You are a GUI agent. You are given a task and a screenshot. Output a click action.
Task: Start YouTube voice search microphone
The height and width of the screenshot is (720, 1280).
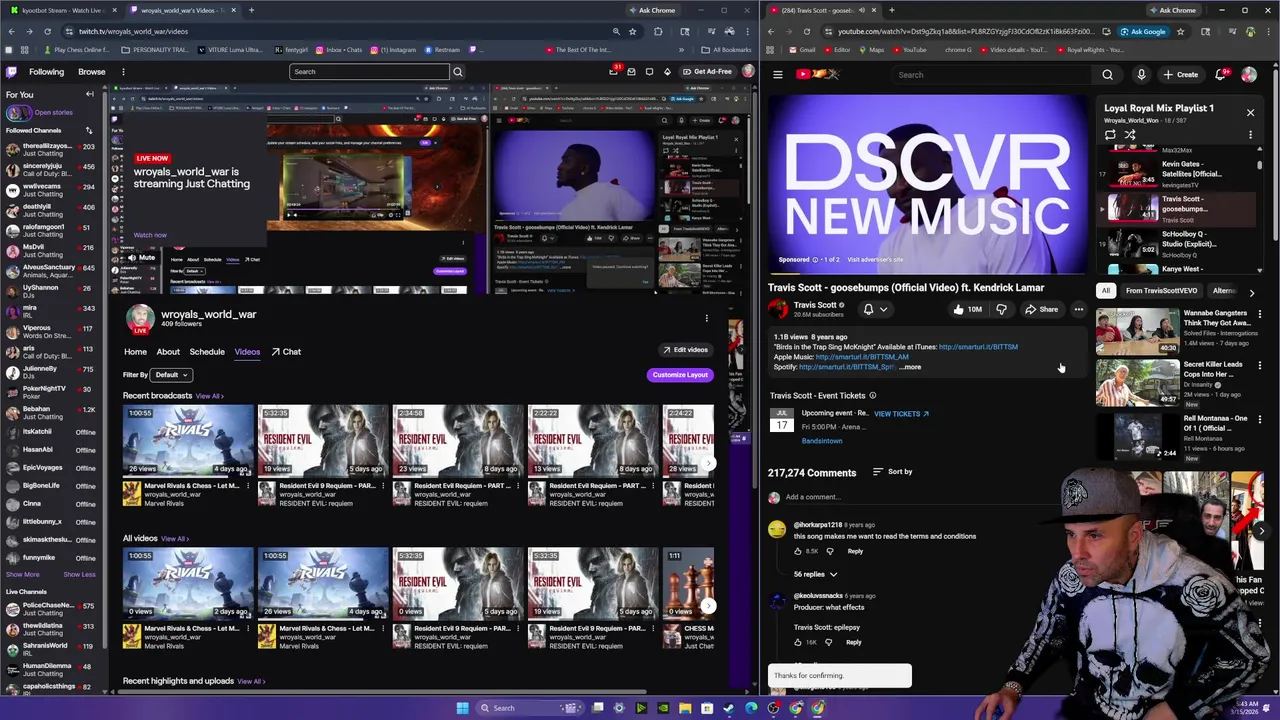click(1141, 74)
